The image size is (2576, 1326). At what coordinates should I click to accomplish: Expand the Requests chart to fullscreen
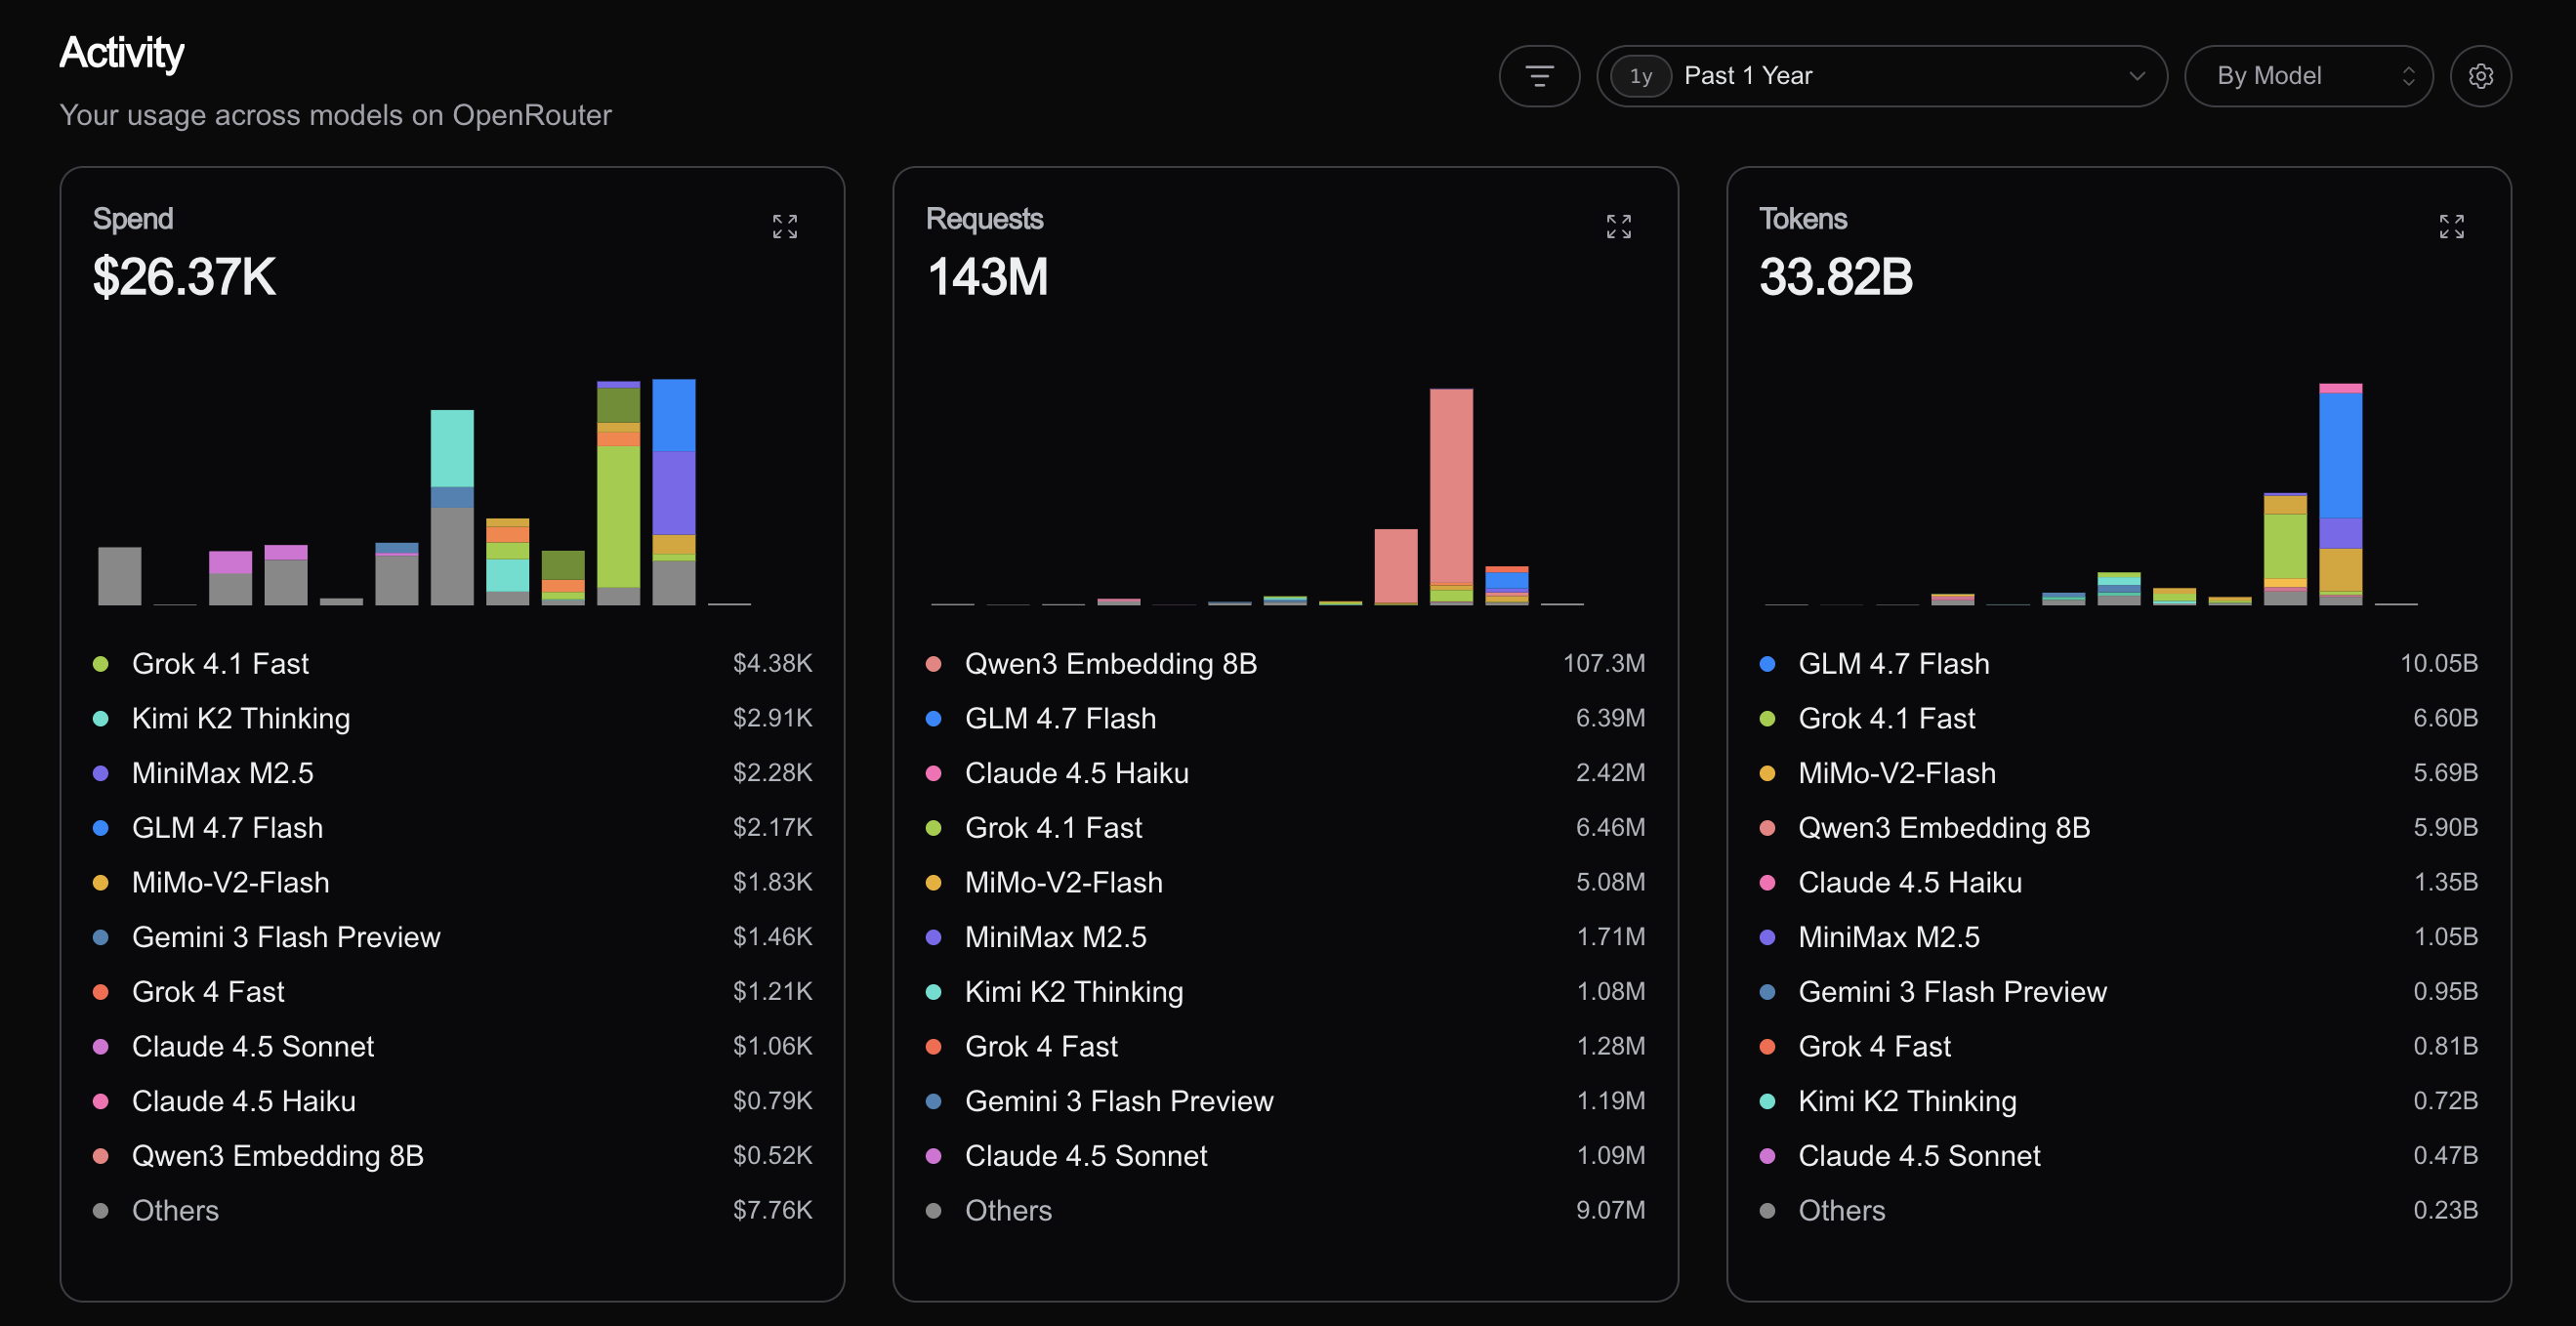click(x=1618, y=227)
